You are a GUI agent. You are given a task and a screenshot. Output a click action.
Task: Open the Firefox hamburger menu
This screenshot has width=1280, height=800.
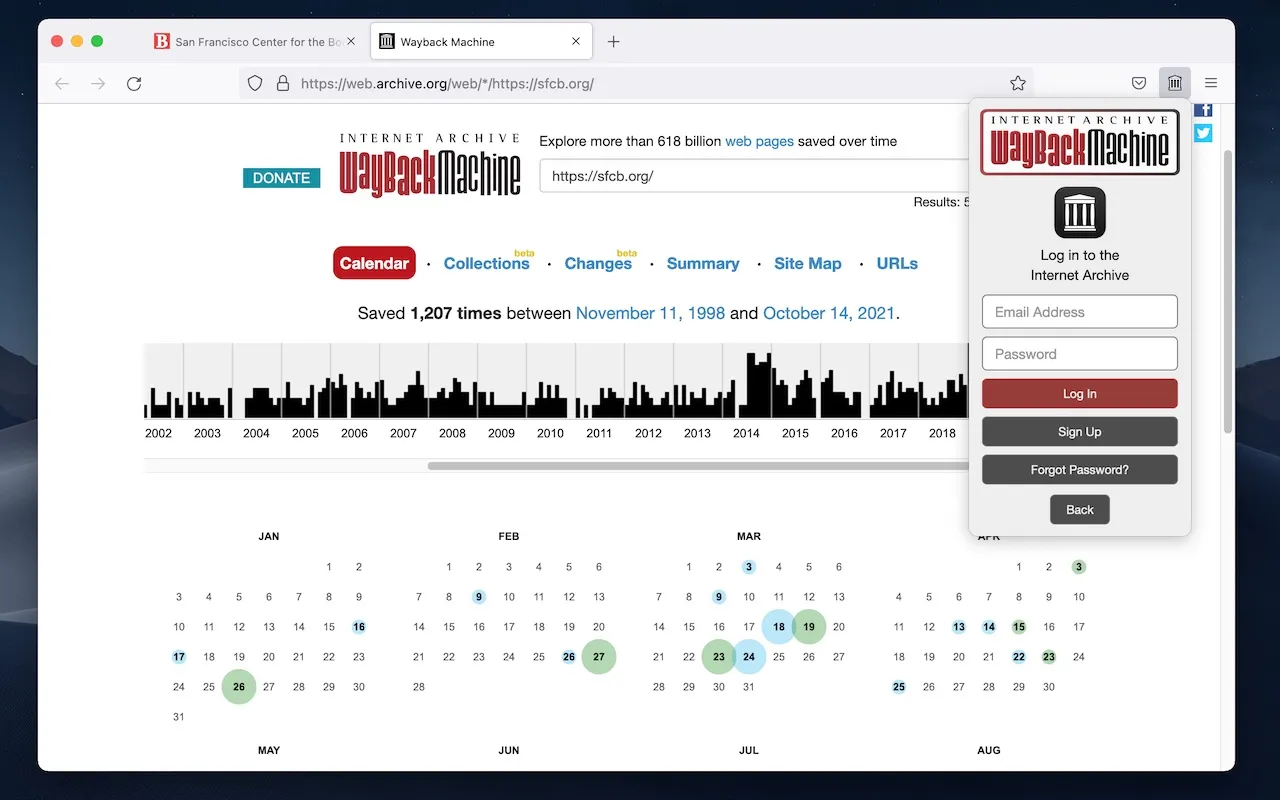click(x=1210, y=83)
